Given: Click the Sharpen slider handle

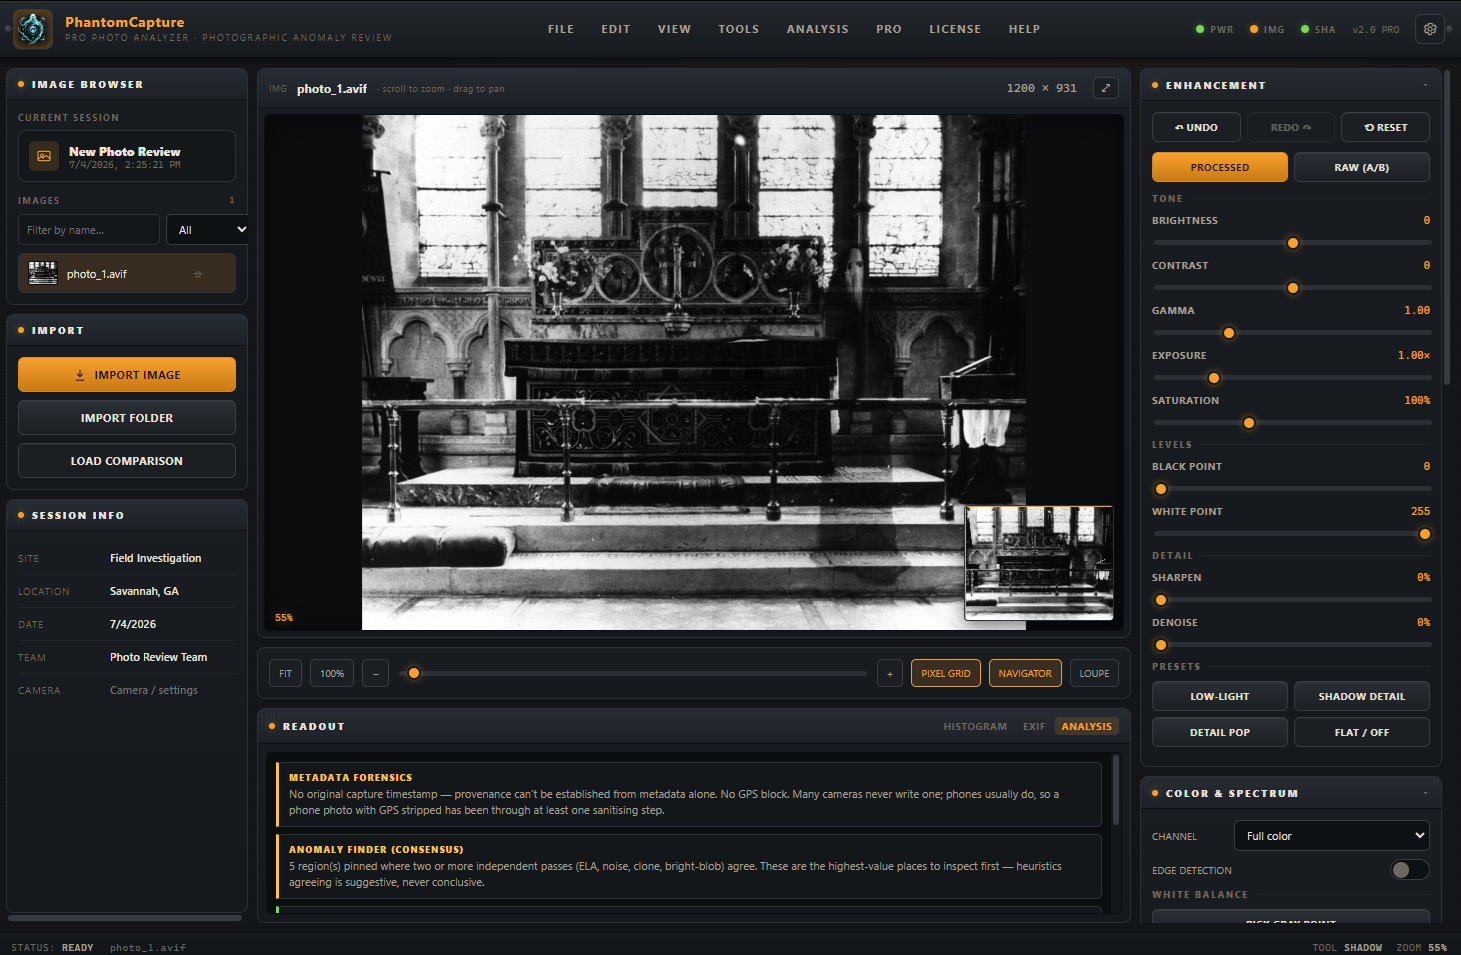Looking at the screenshot, I should click(x=1161, y=600).
